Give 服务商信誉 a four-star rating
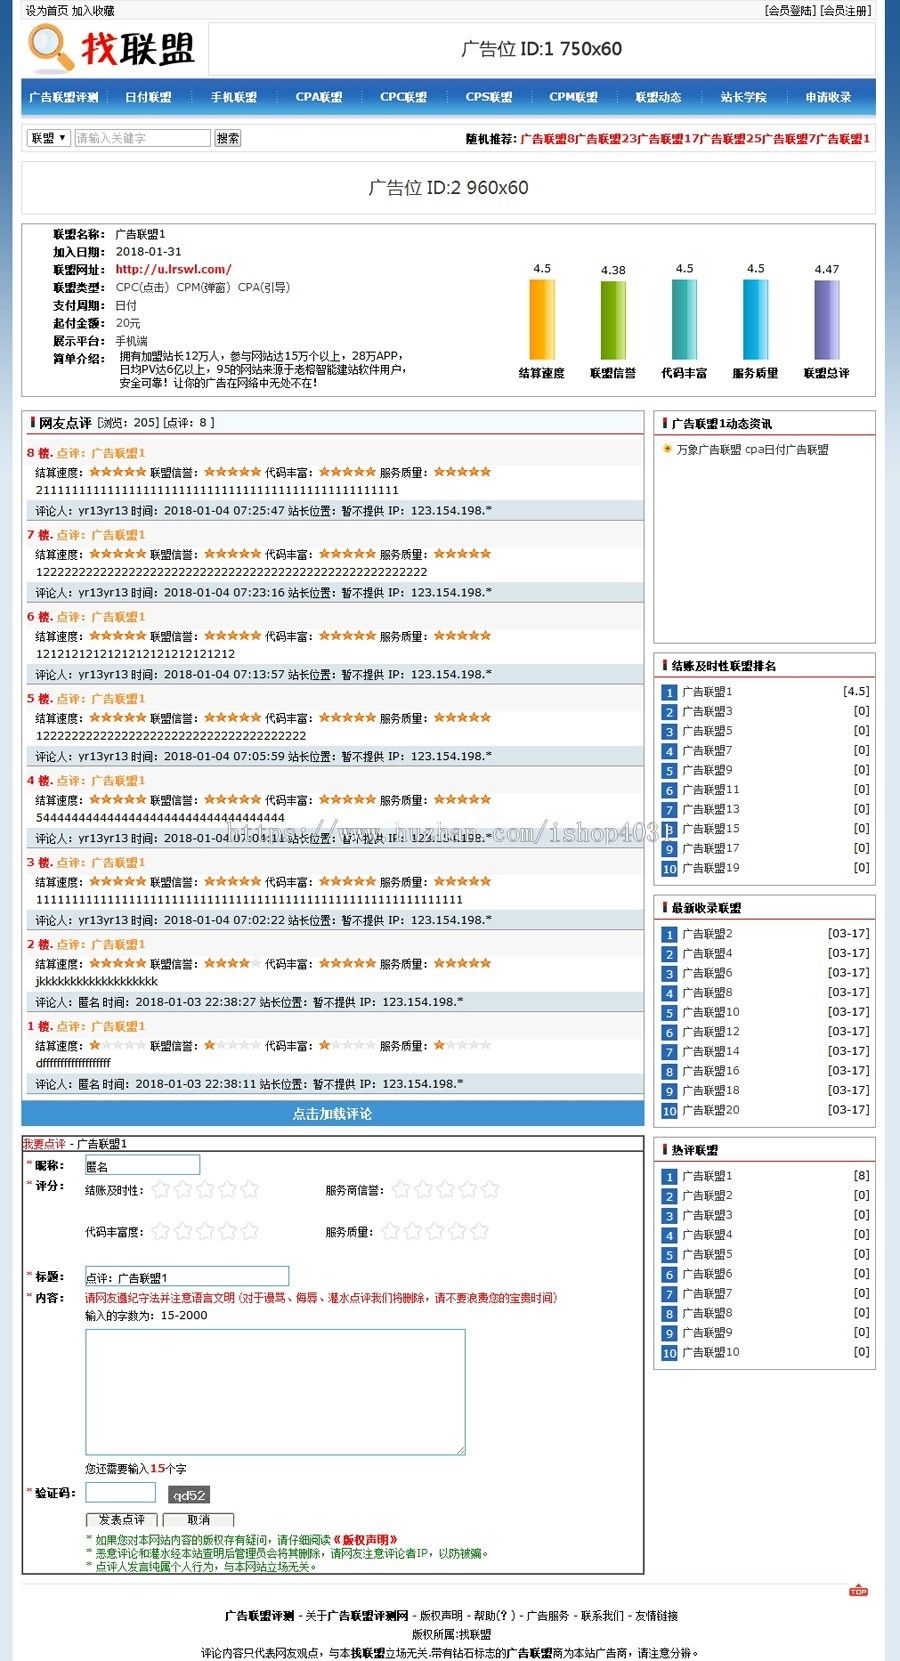 [468, 1189]
